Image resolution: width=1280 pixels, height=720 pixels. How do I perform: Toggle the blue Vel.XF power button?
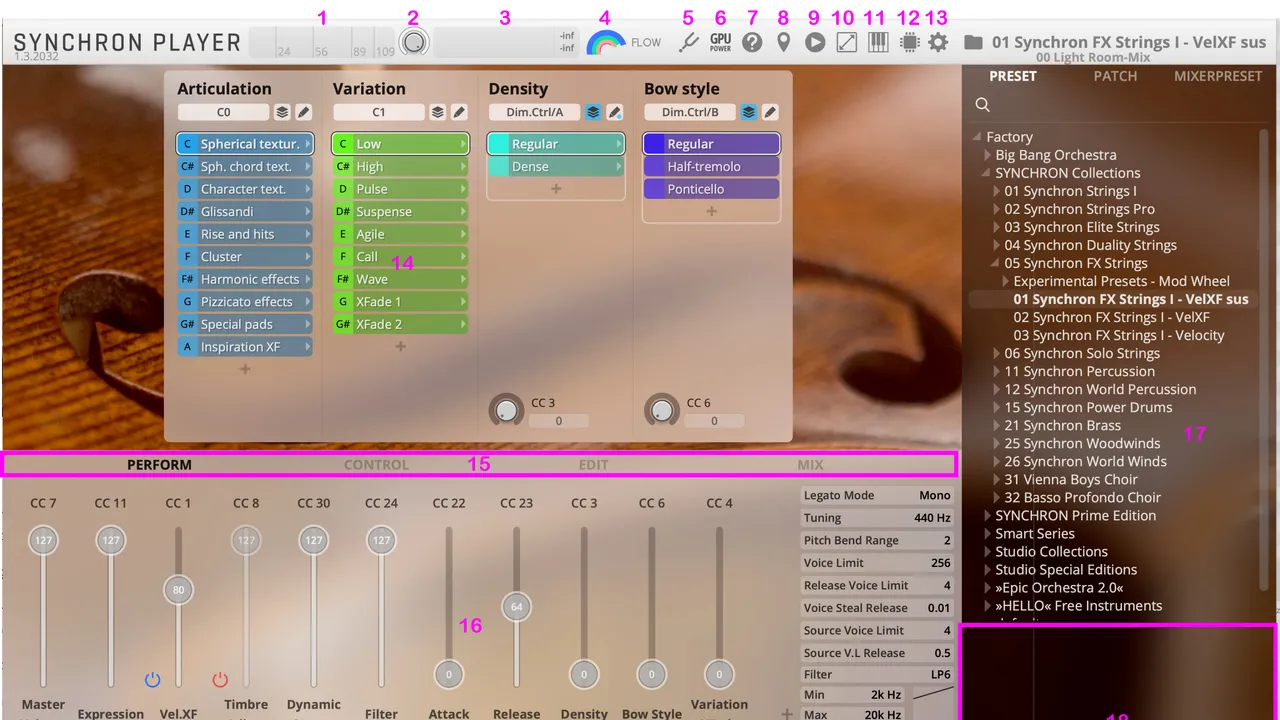pos(152,680)
